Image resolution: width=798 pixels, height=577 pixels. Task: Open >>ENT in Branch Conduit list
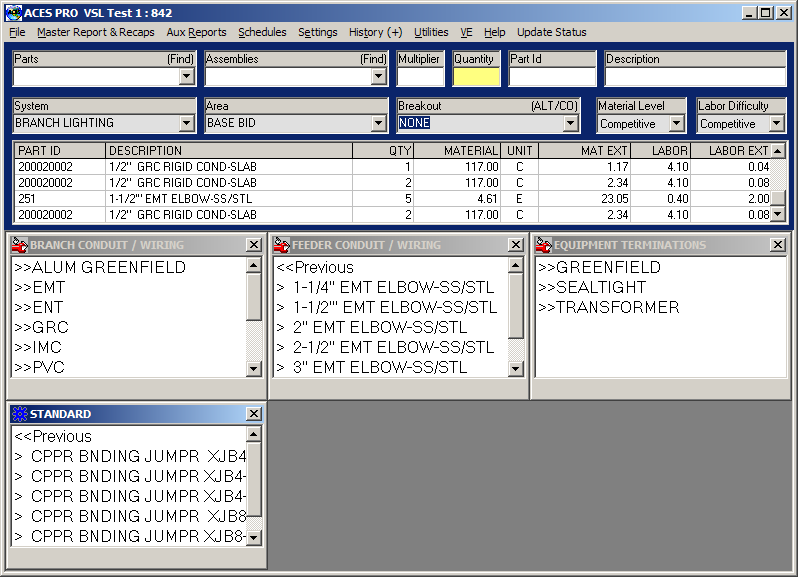39,307
